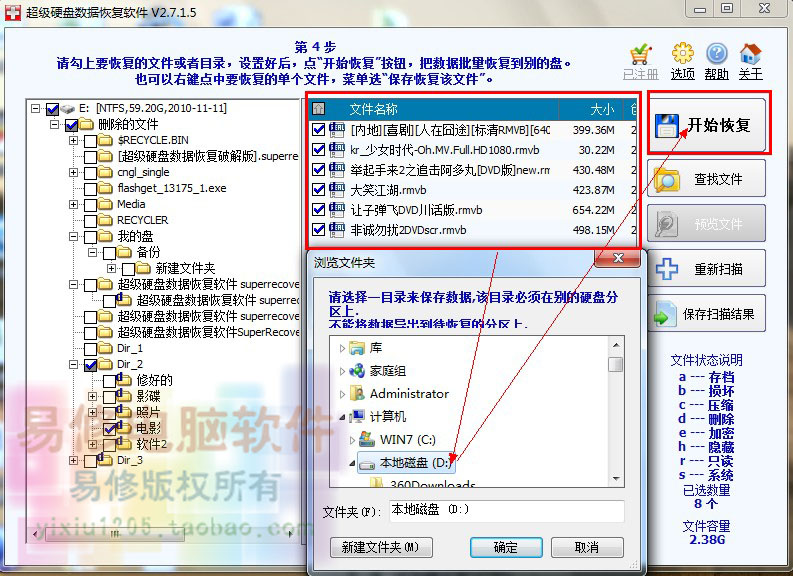Click the 文件夹(F) path input field
This screenshot has width=793, height=576.
[x=506, y=511]
